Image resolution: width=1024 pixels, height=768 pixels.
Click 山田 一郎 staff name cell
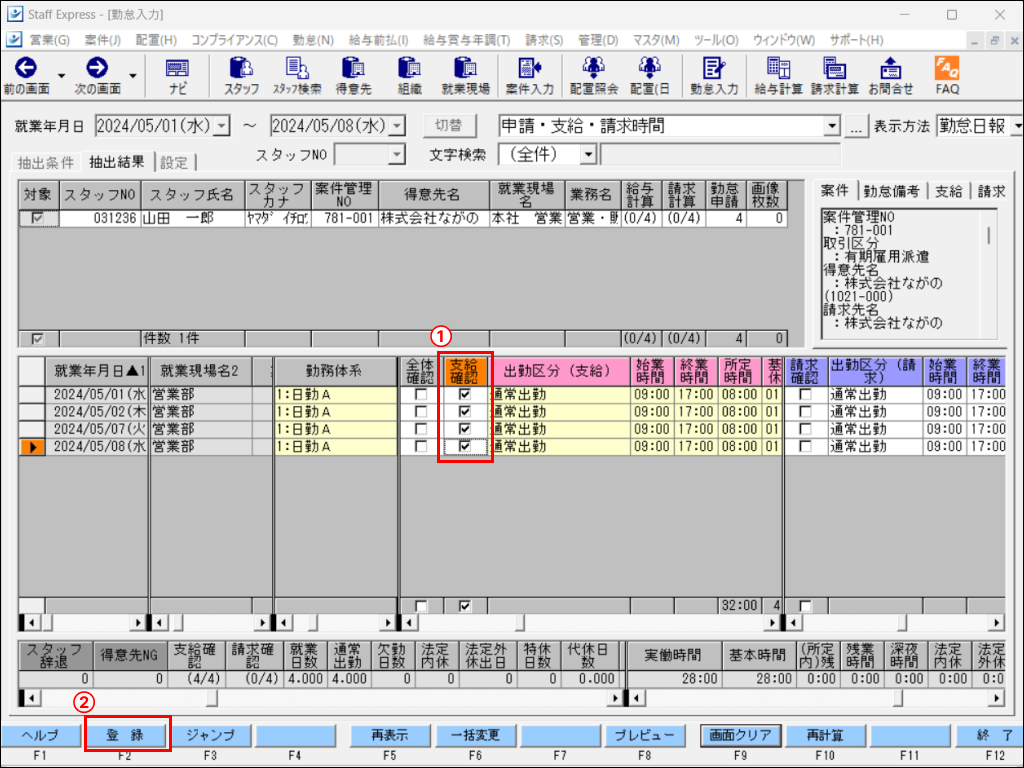click(x=193, y=218)
